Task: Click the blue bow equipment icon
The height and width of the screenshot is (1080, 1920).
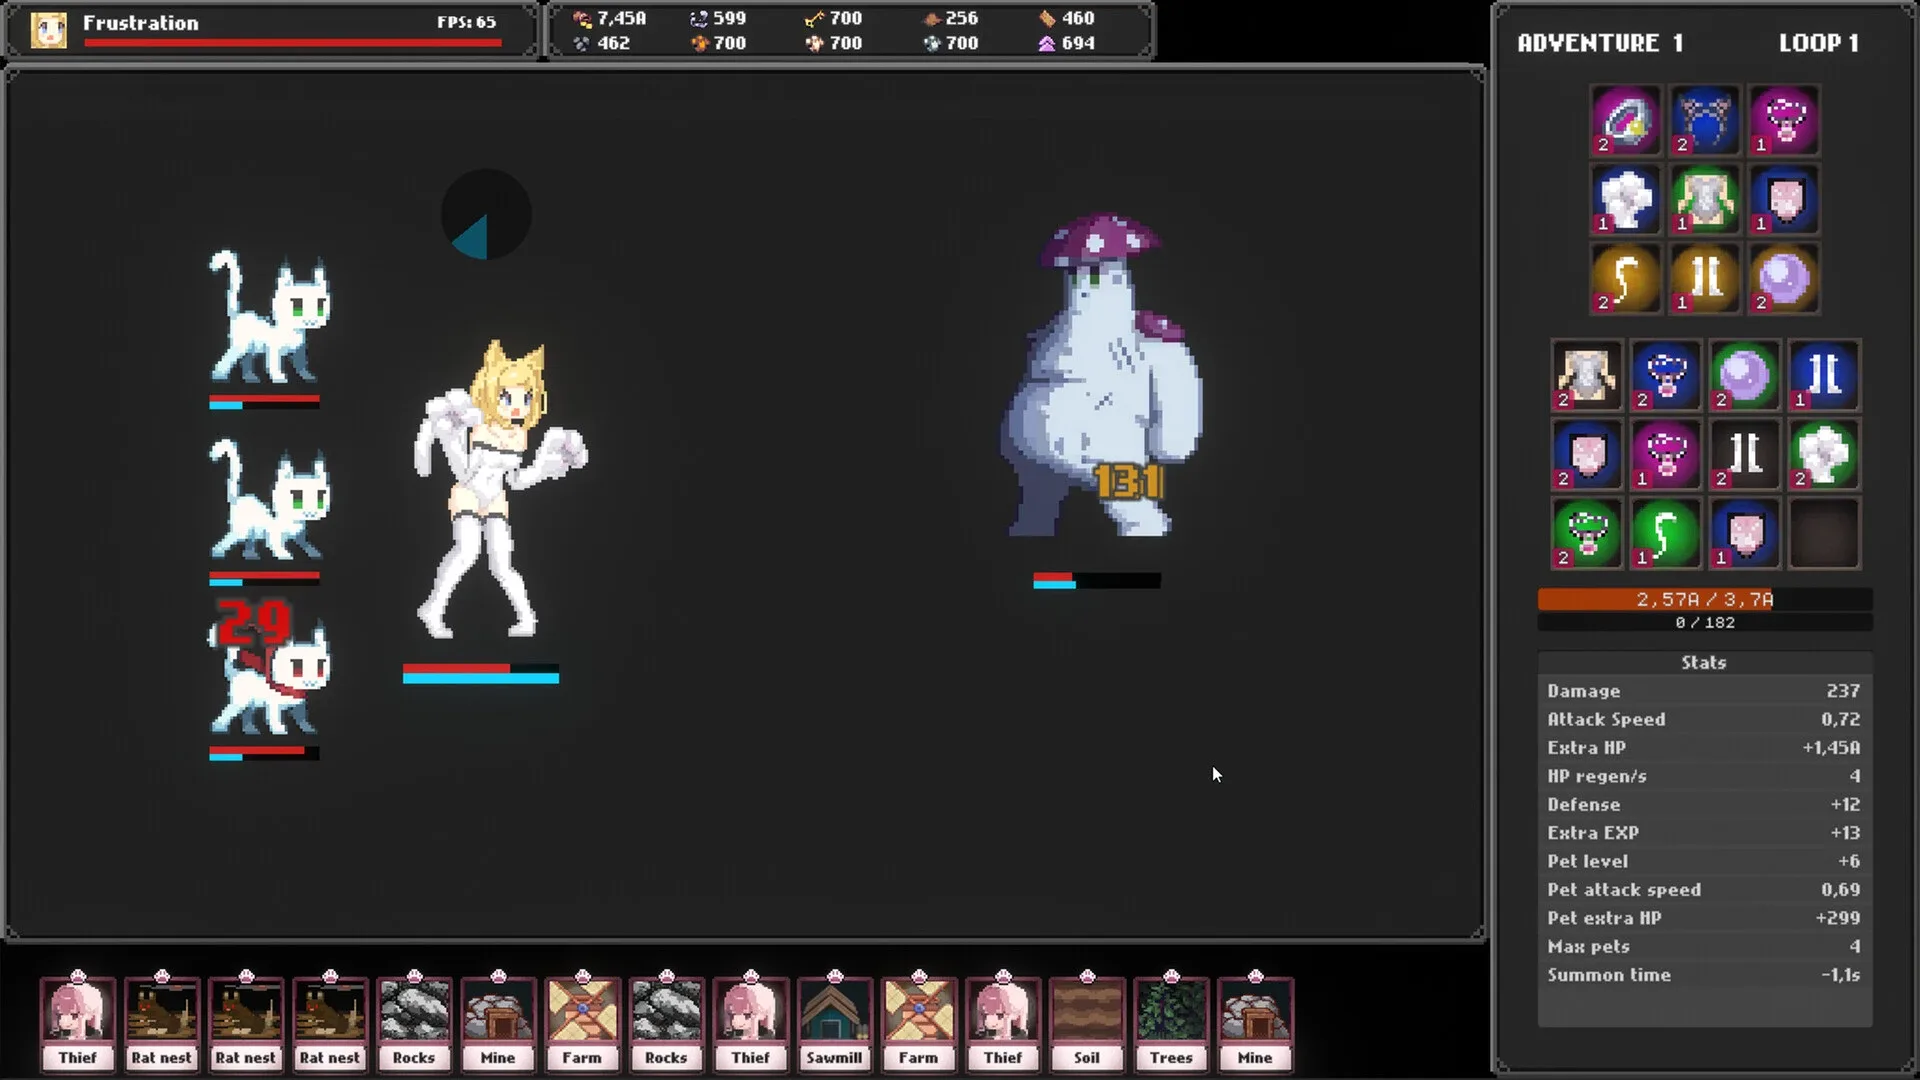Action: pyautogui.click(x=1705, y=121)
